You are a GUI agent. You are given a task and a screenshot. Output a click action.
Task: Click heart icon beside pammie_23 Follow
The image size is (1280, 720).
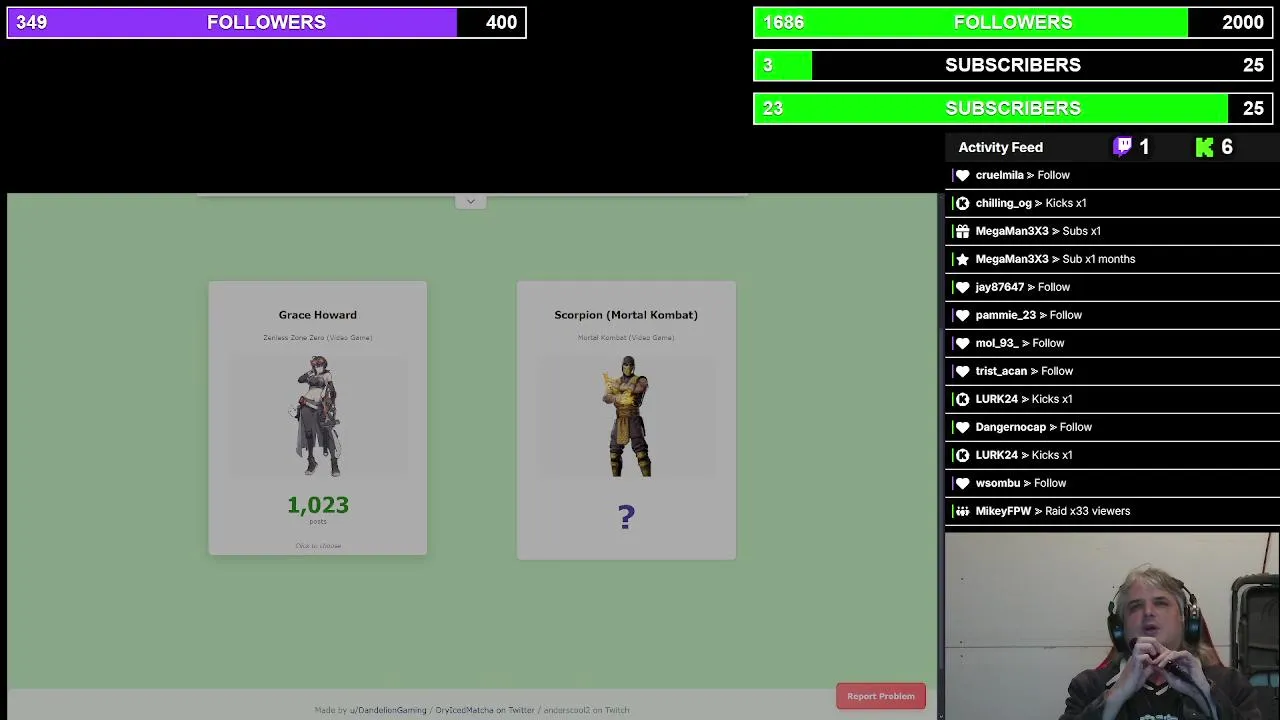click(x=962, y=315)
